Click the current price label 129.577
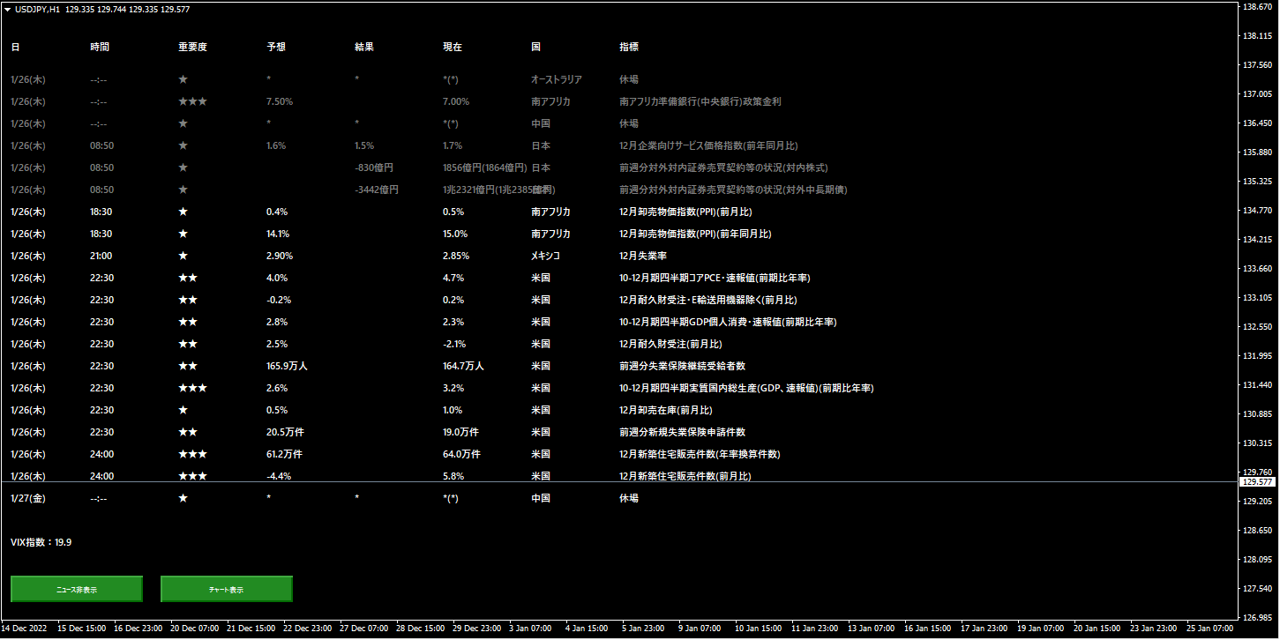The height and width of the screenshot is (640, 1280). [1257, 482]
